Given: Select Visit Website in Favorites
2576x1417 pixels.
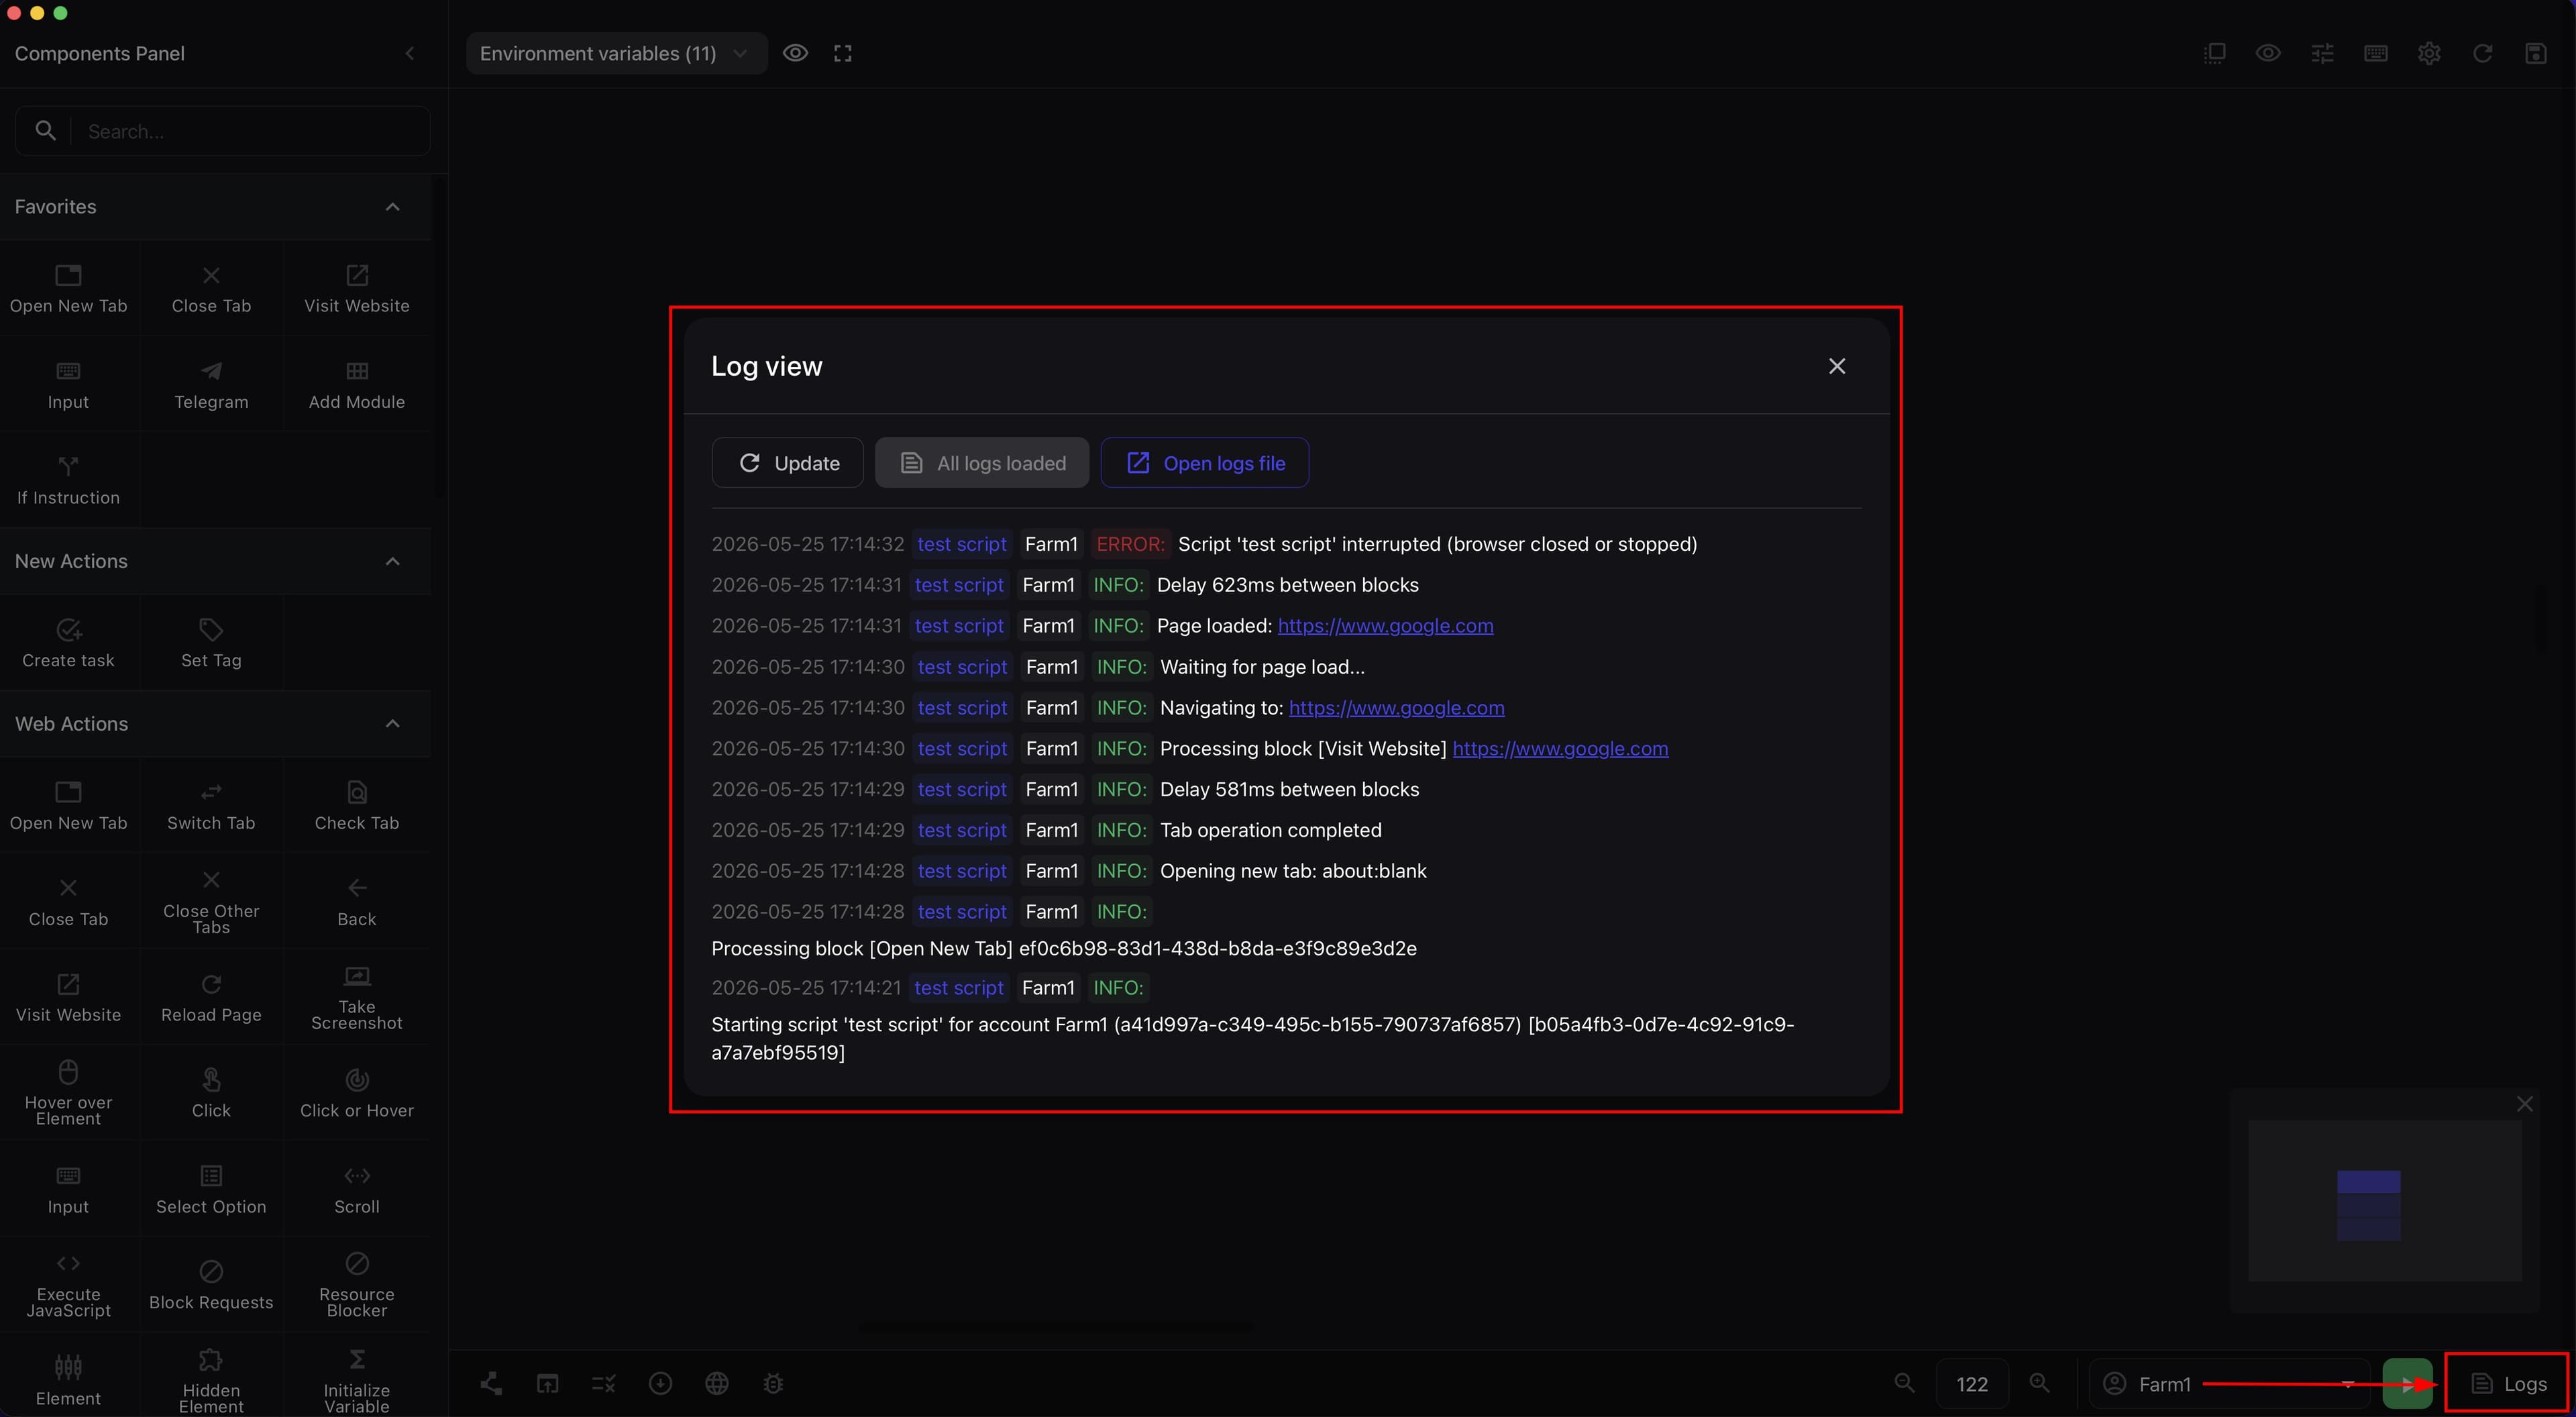Looking at the screenshot, I should 357,288.
